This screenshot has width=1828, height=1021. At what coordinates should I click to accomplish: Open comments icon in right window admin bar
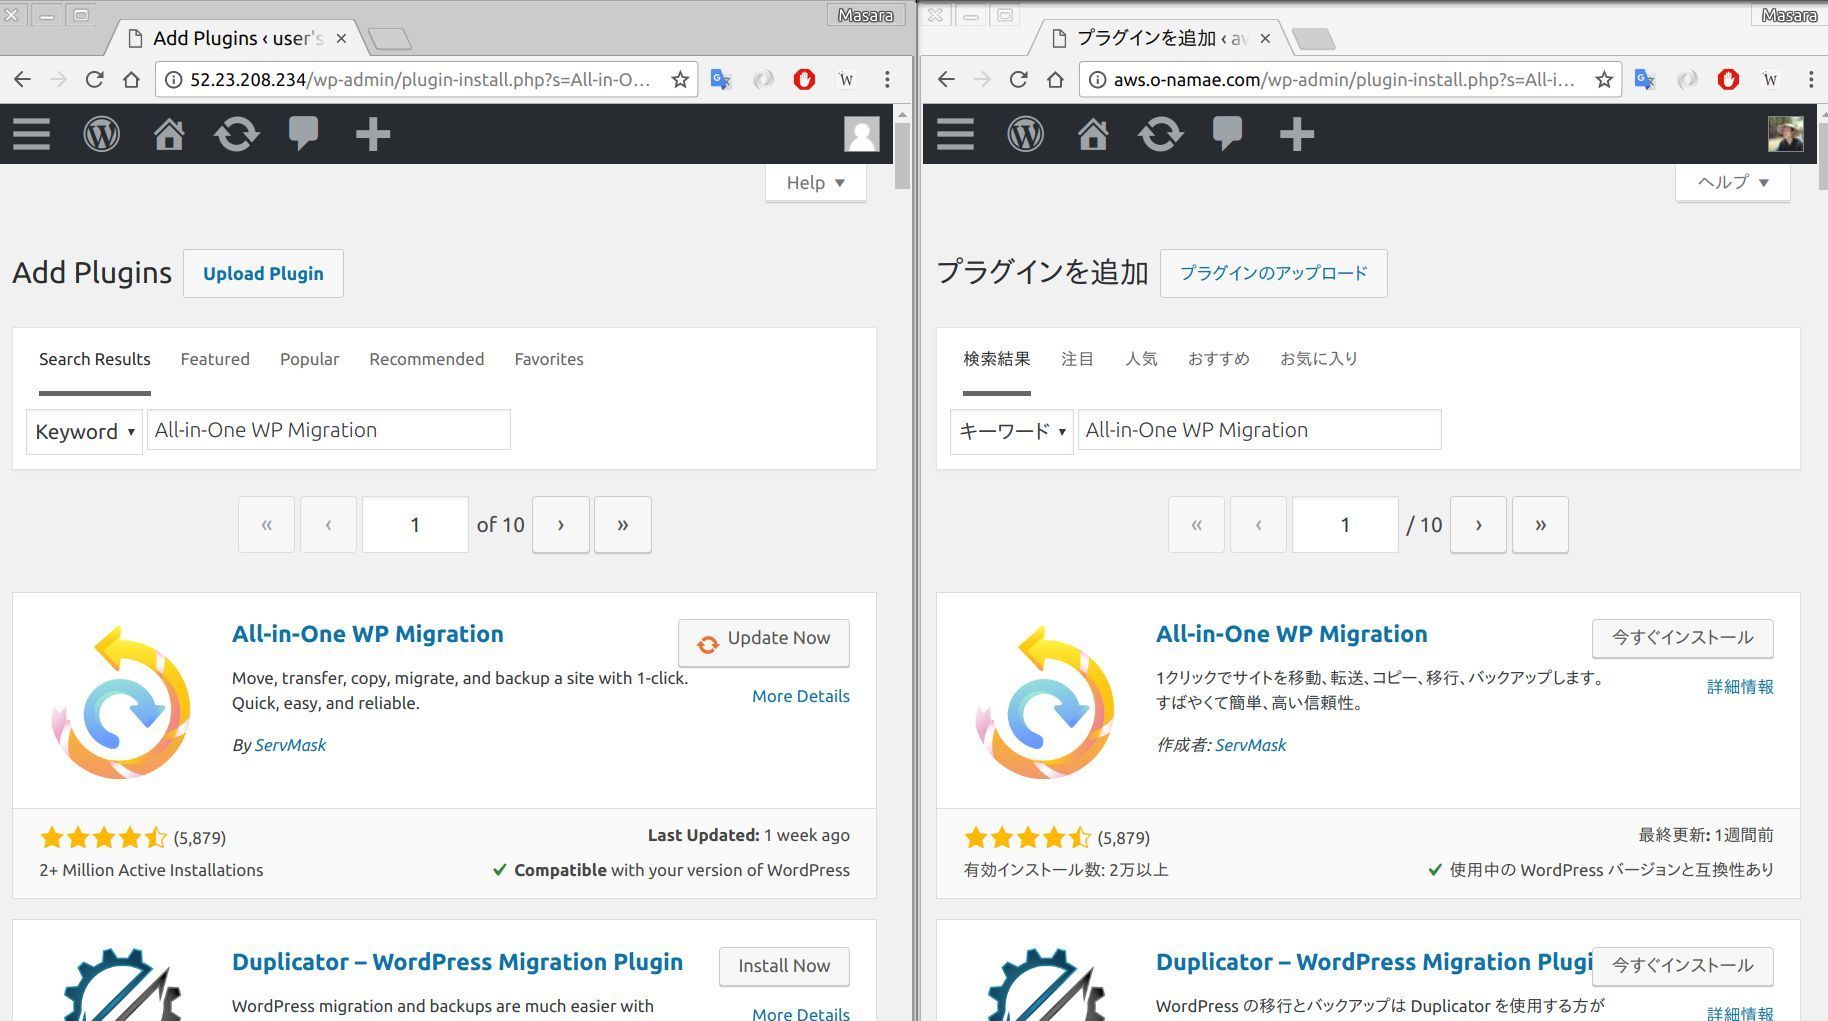1227,134
